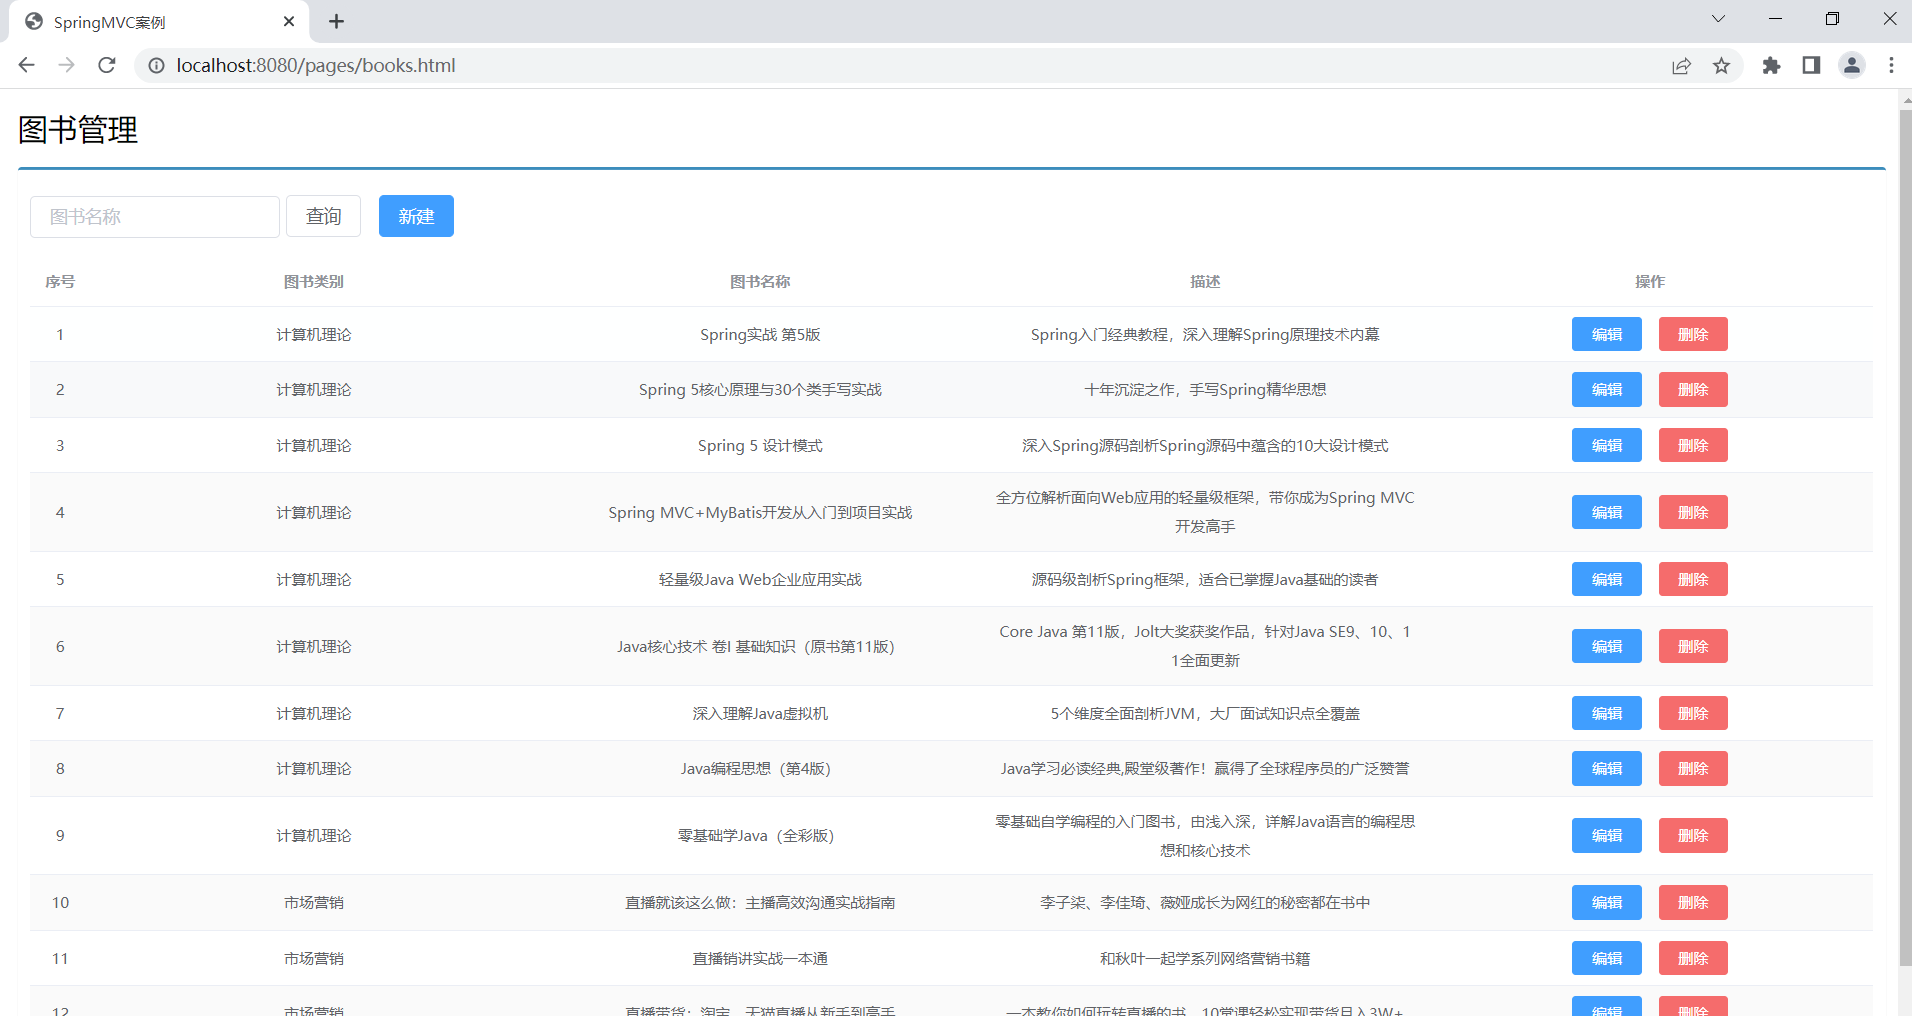Click the browser back arrow
This screenshot has height=1016, width=1912.
tap(27, 65)
